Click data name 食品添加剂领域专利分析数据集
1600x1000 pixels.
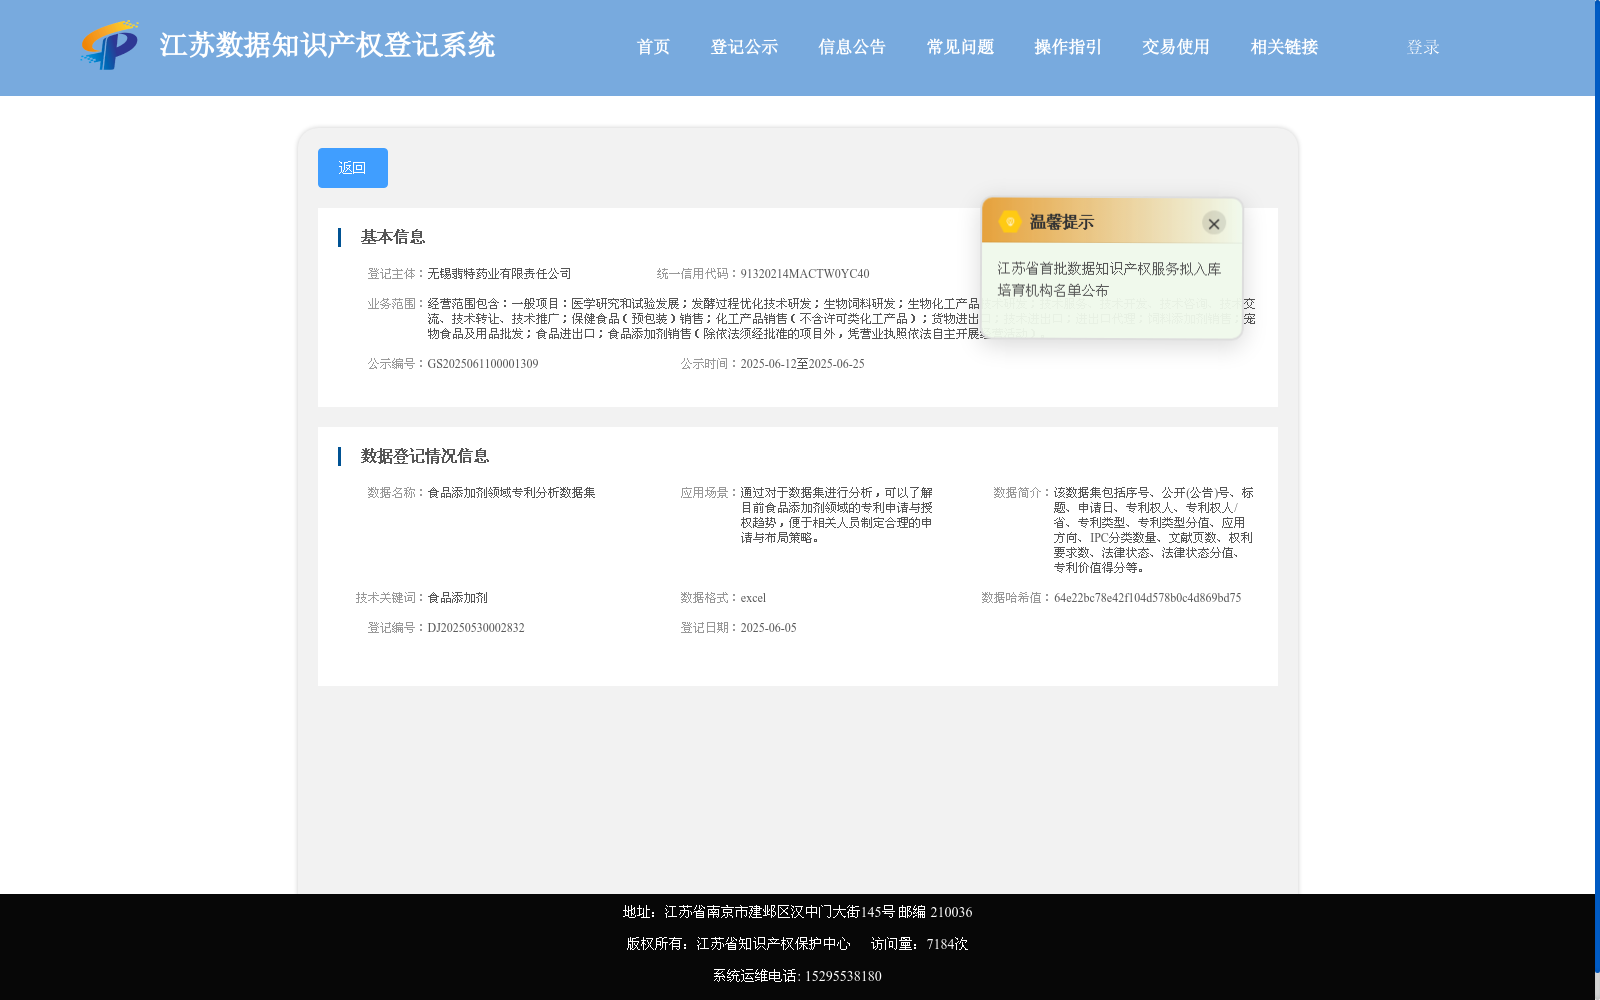click(511, 493)
